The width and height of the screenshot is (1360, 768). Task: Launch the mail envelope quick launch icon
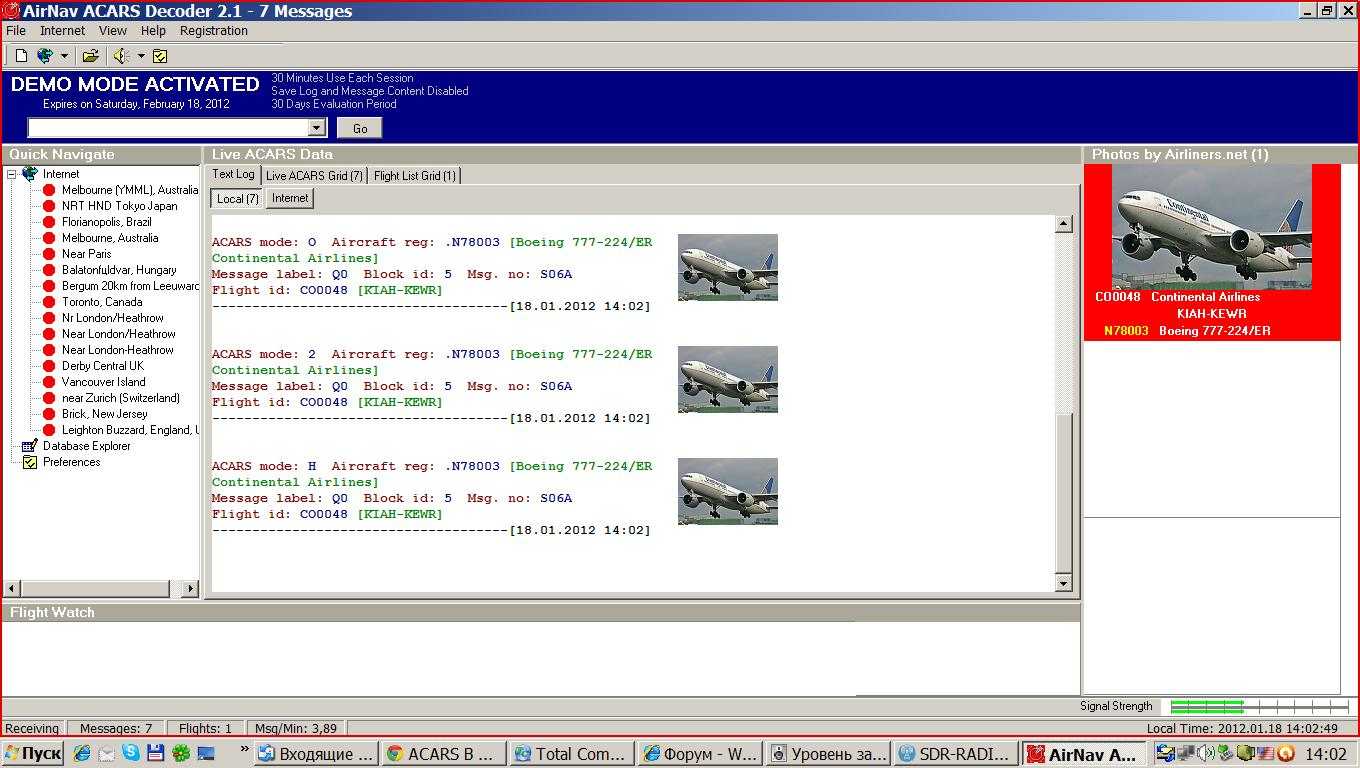(x=107, y=753)
